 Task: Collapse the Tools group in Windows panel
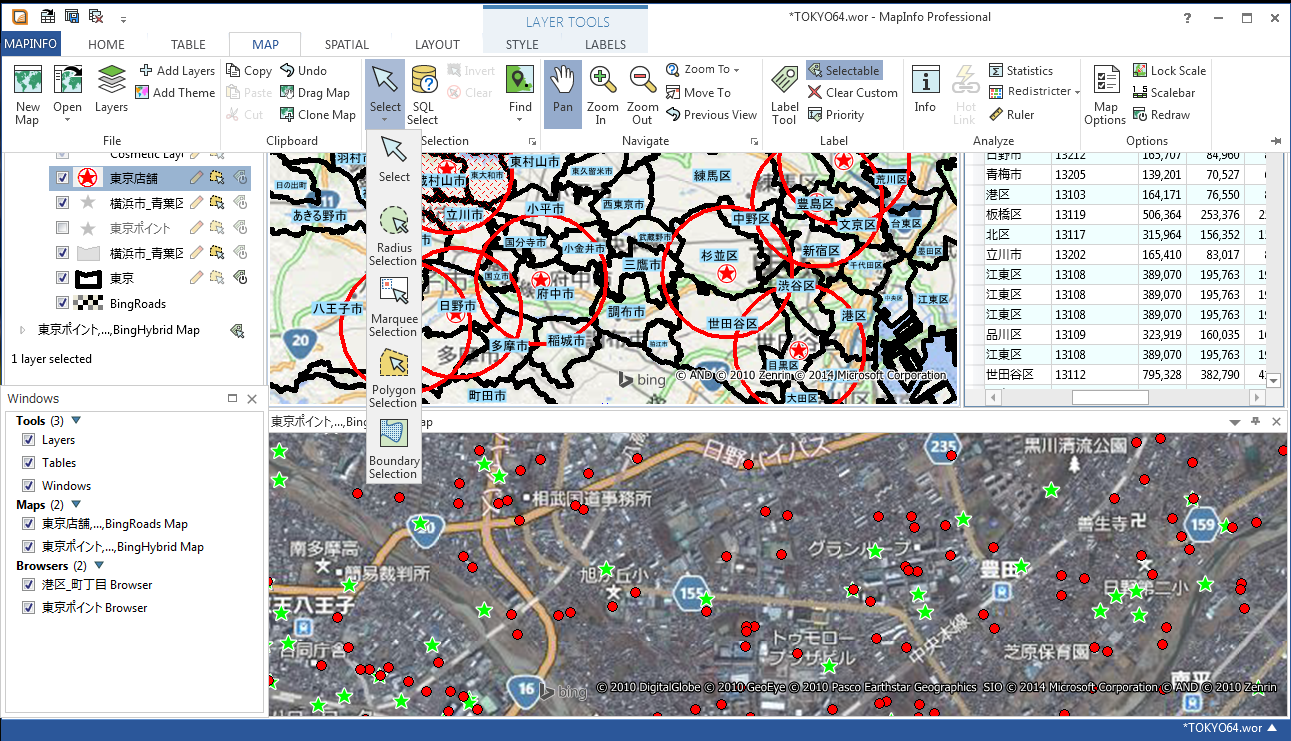[x=76, y=421]
